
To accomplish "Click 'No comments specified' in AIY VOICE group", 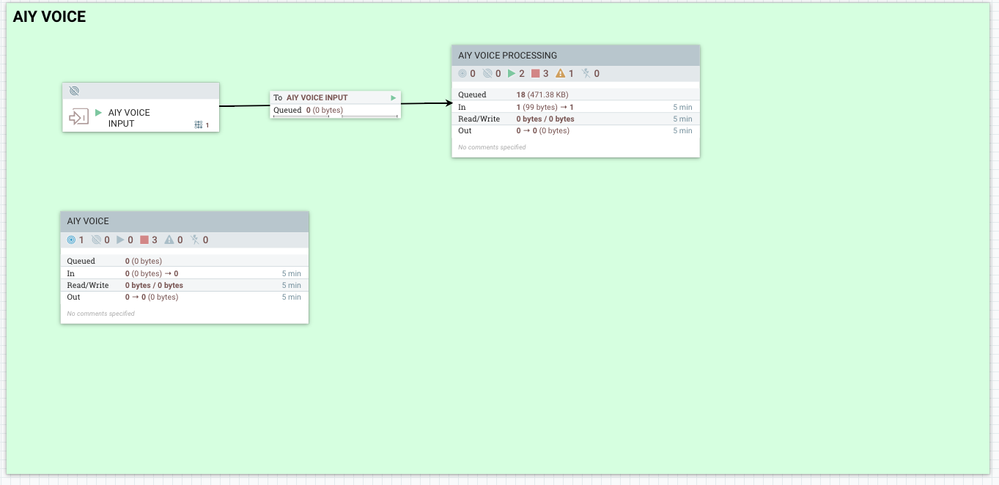I will (101, 314).
